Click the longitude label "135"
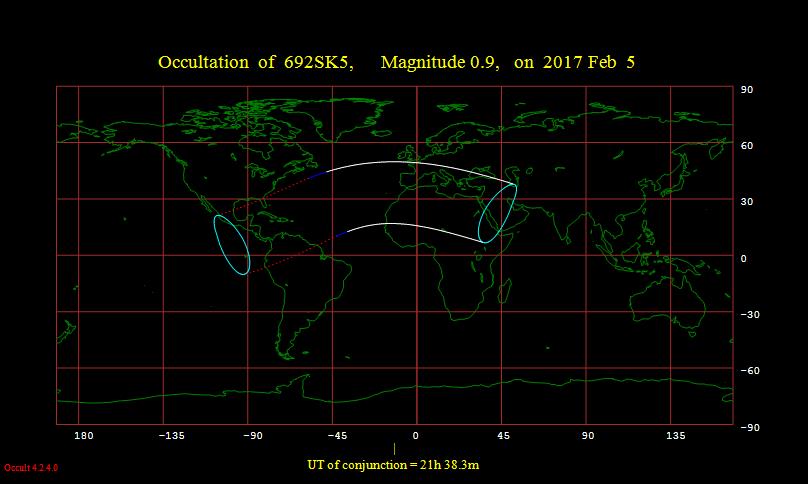 click(676, 436)
